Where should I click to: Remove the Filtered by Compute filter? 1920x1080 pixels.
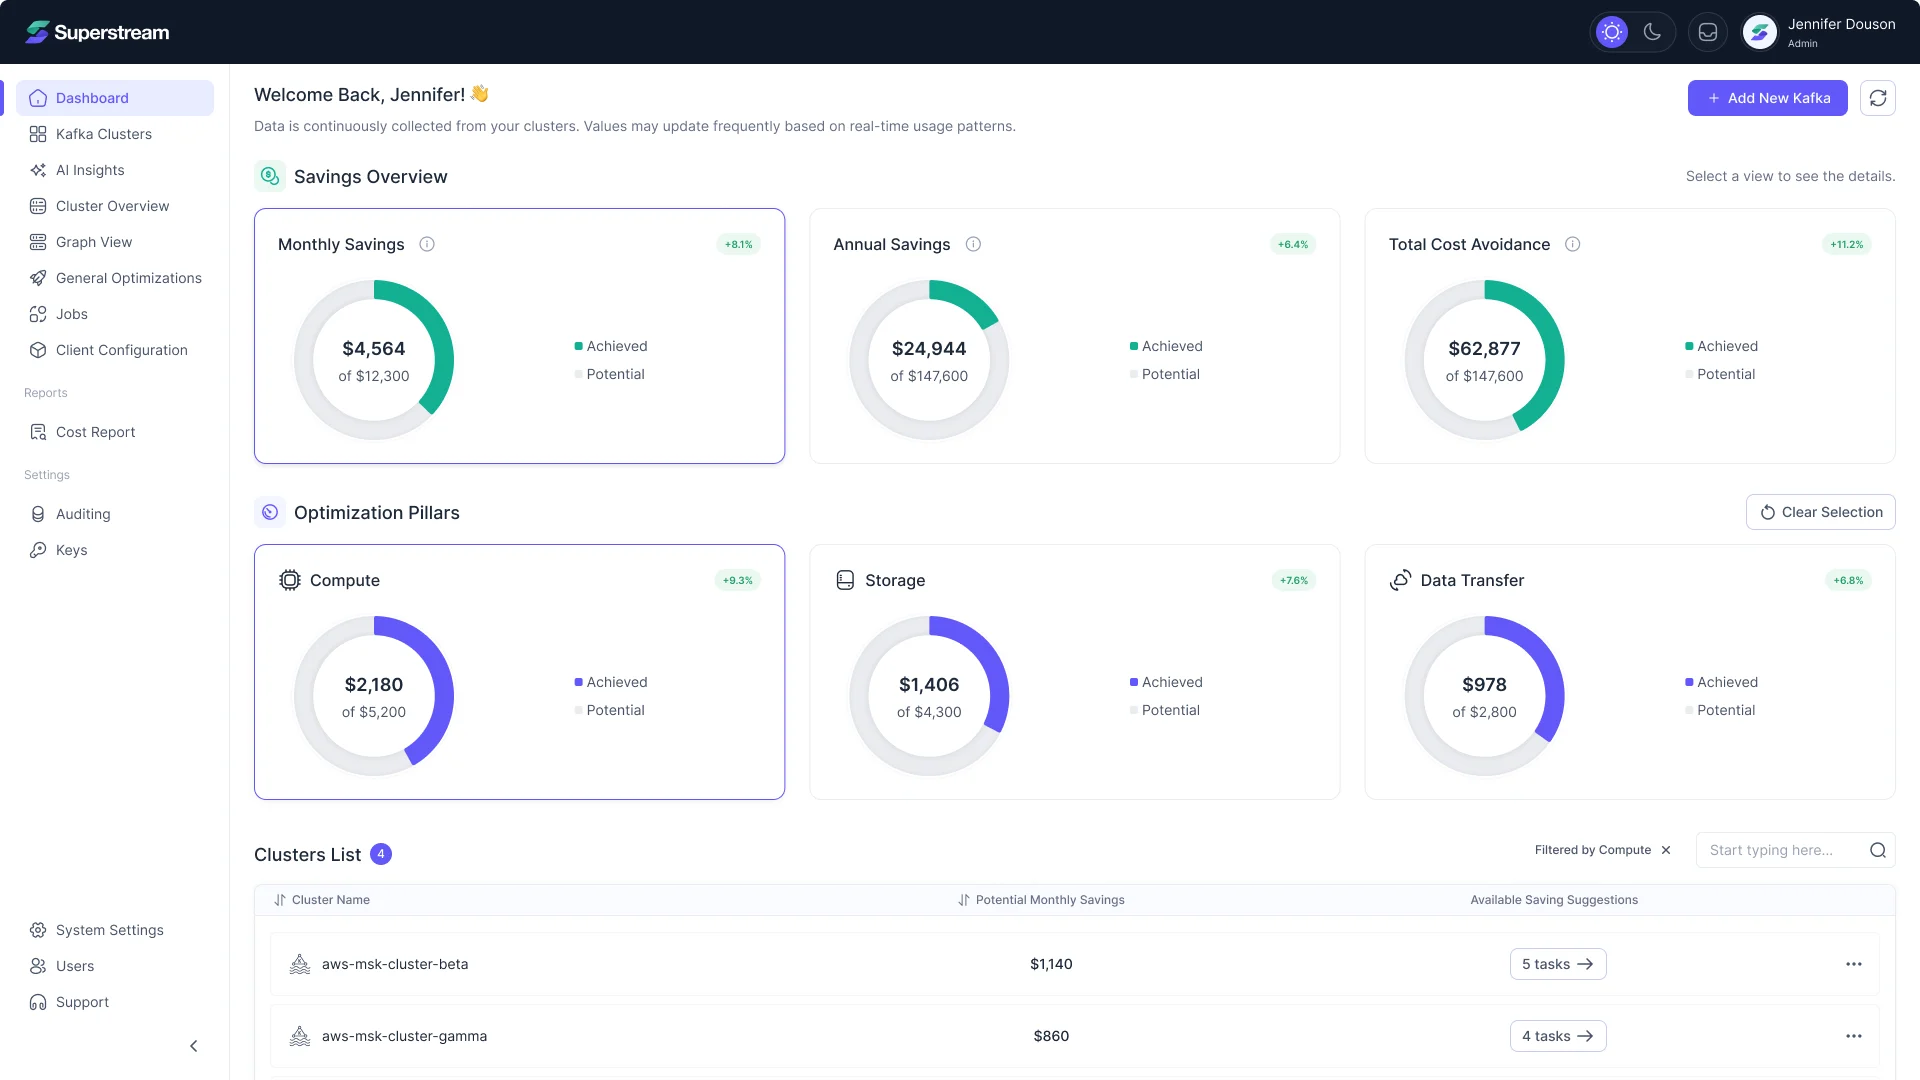[x=1666, y=850]
